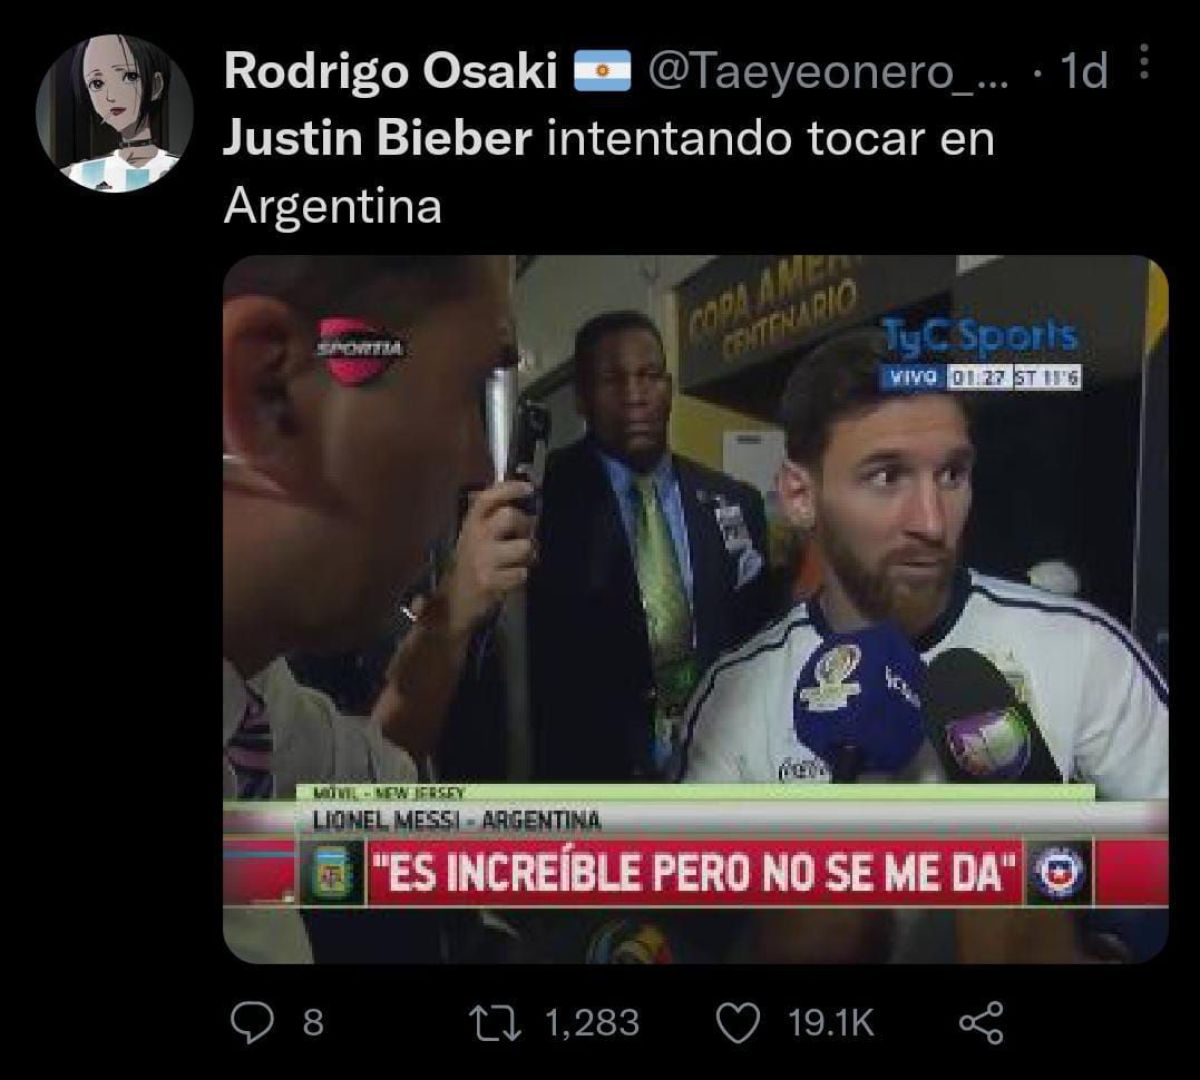
Task: Click the 19.1K likes count
Action: [x=831, y=1022]
